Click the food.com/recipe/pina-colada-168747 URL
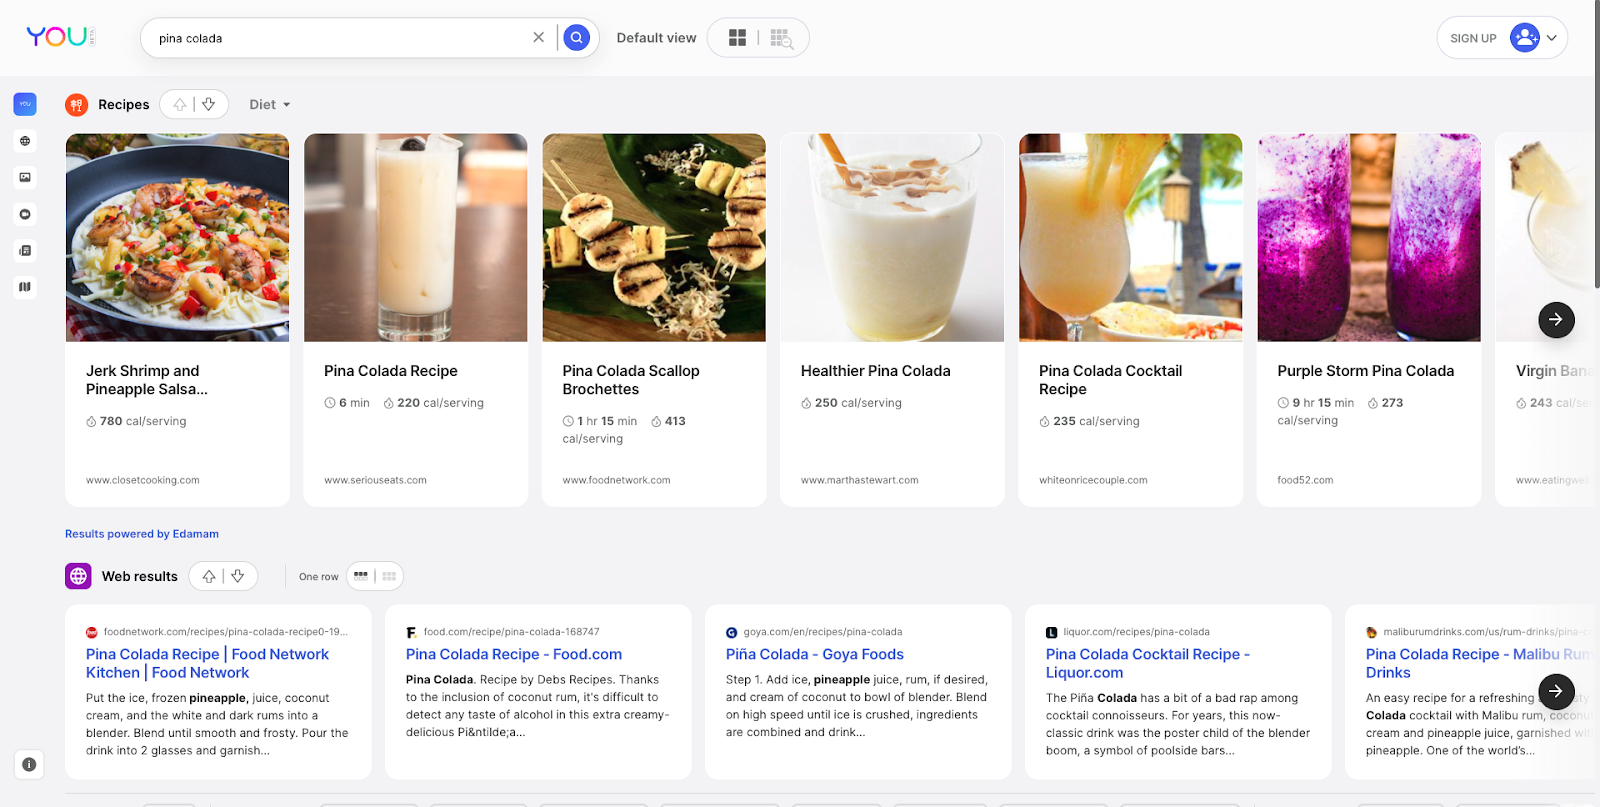Image resolution: width=1600 pixels, height=807 pixels. tap(512, 632)
